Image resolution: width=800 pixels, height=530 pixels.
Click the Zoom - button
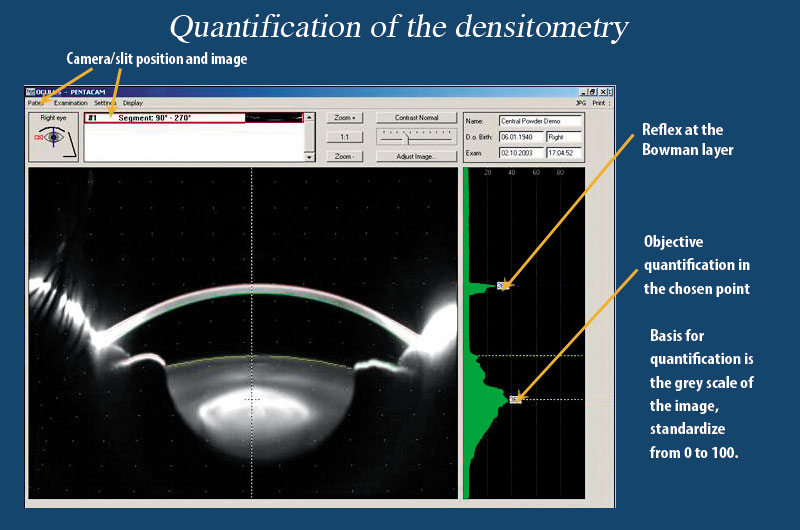click(345, 157)
